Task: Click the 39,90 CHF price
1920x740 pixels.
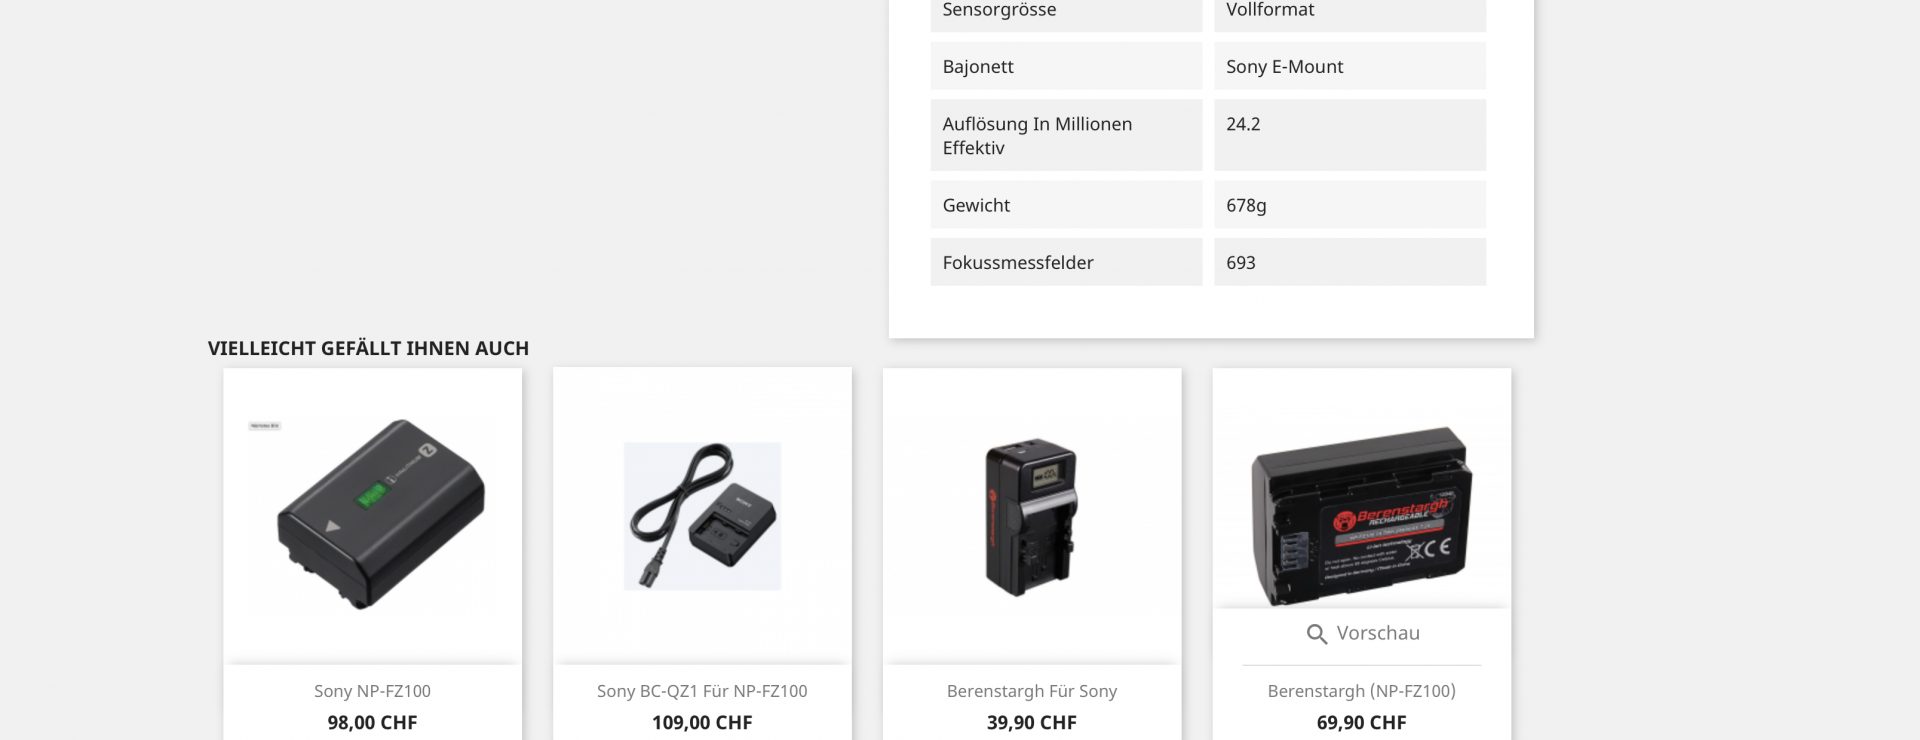Action: 1032,723
